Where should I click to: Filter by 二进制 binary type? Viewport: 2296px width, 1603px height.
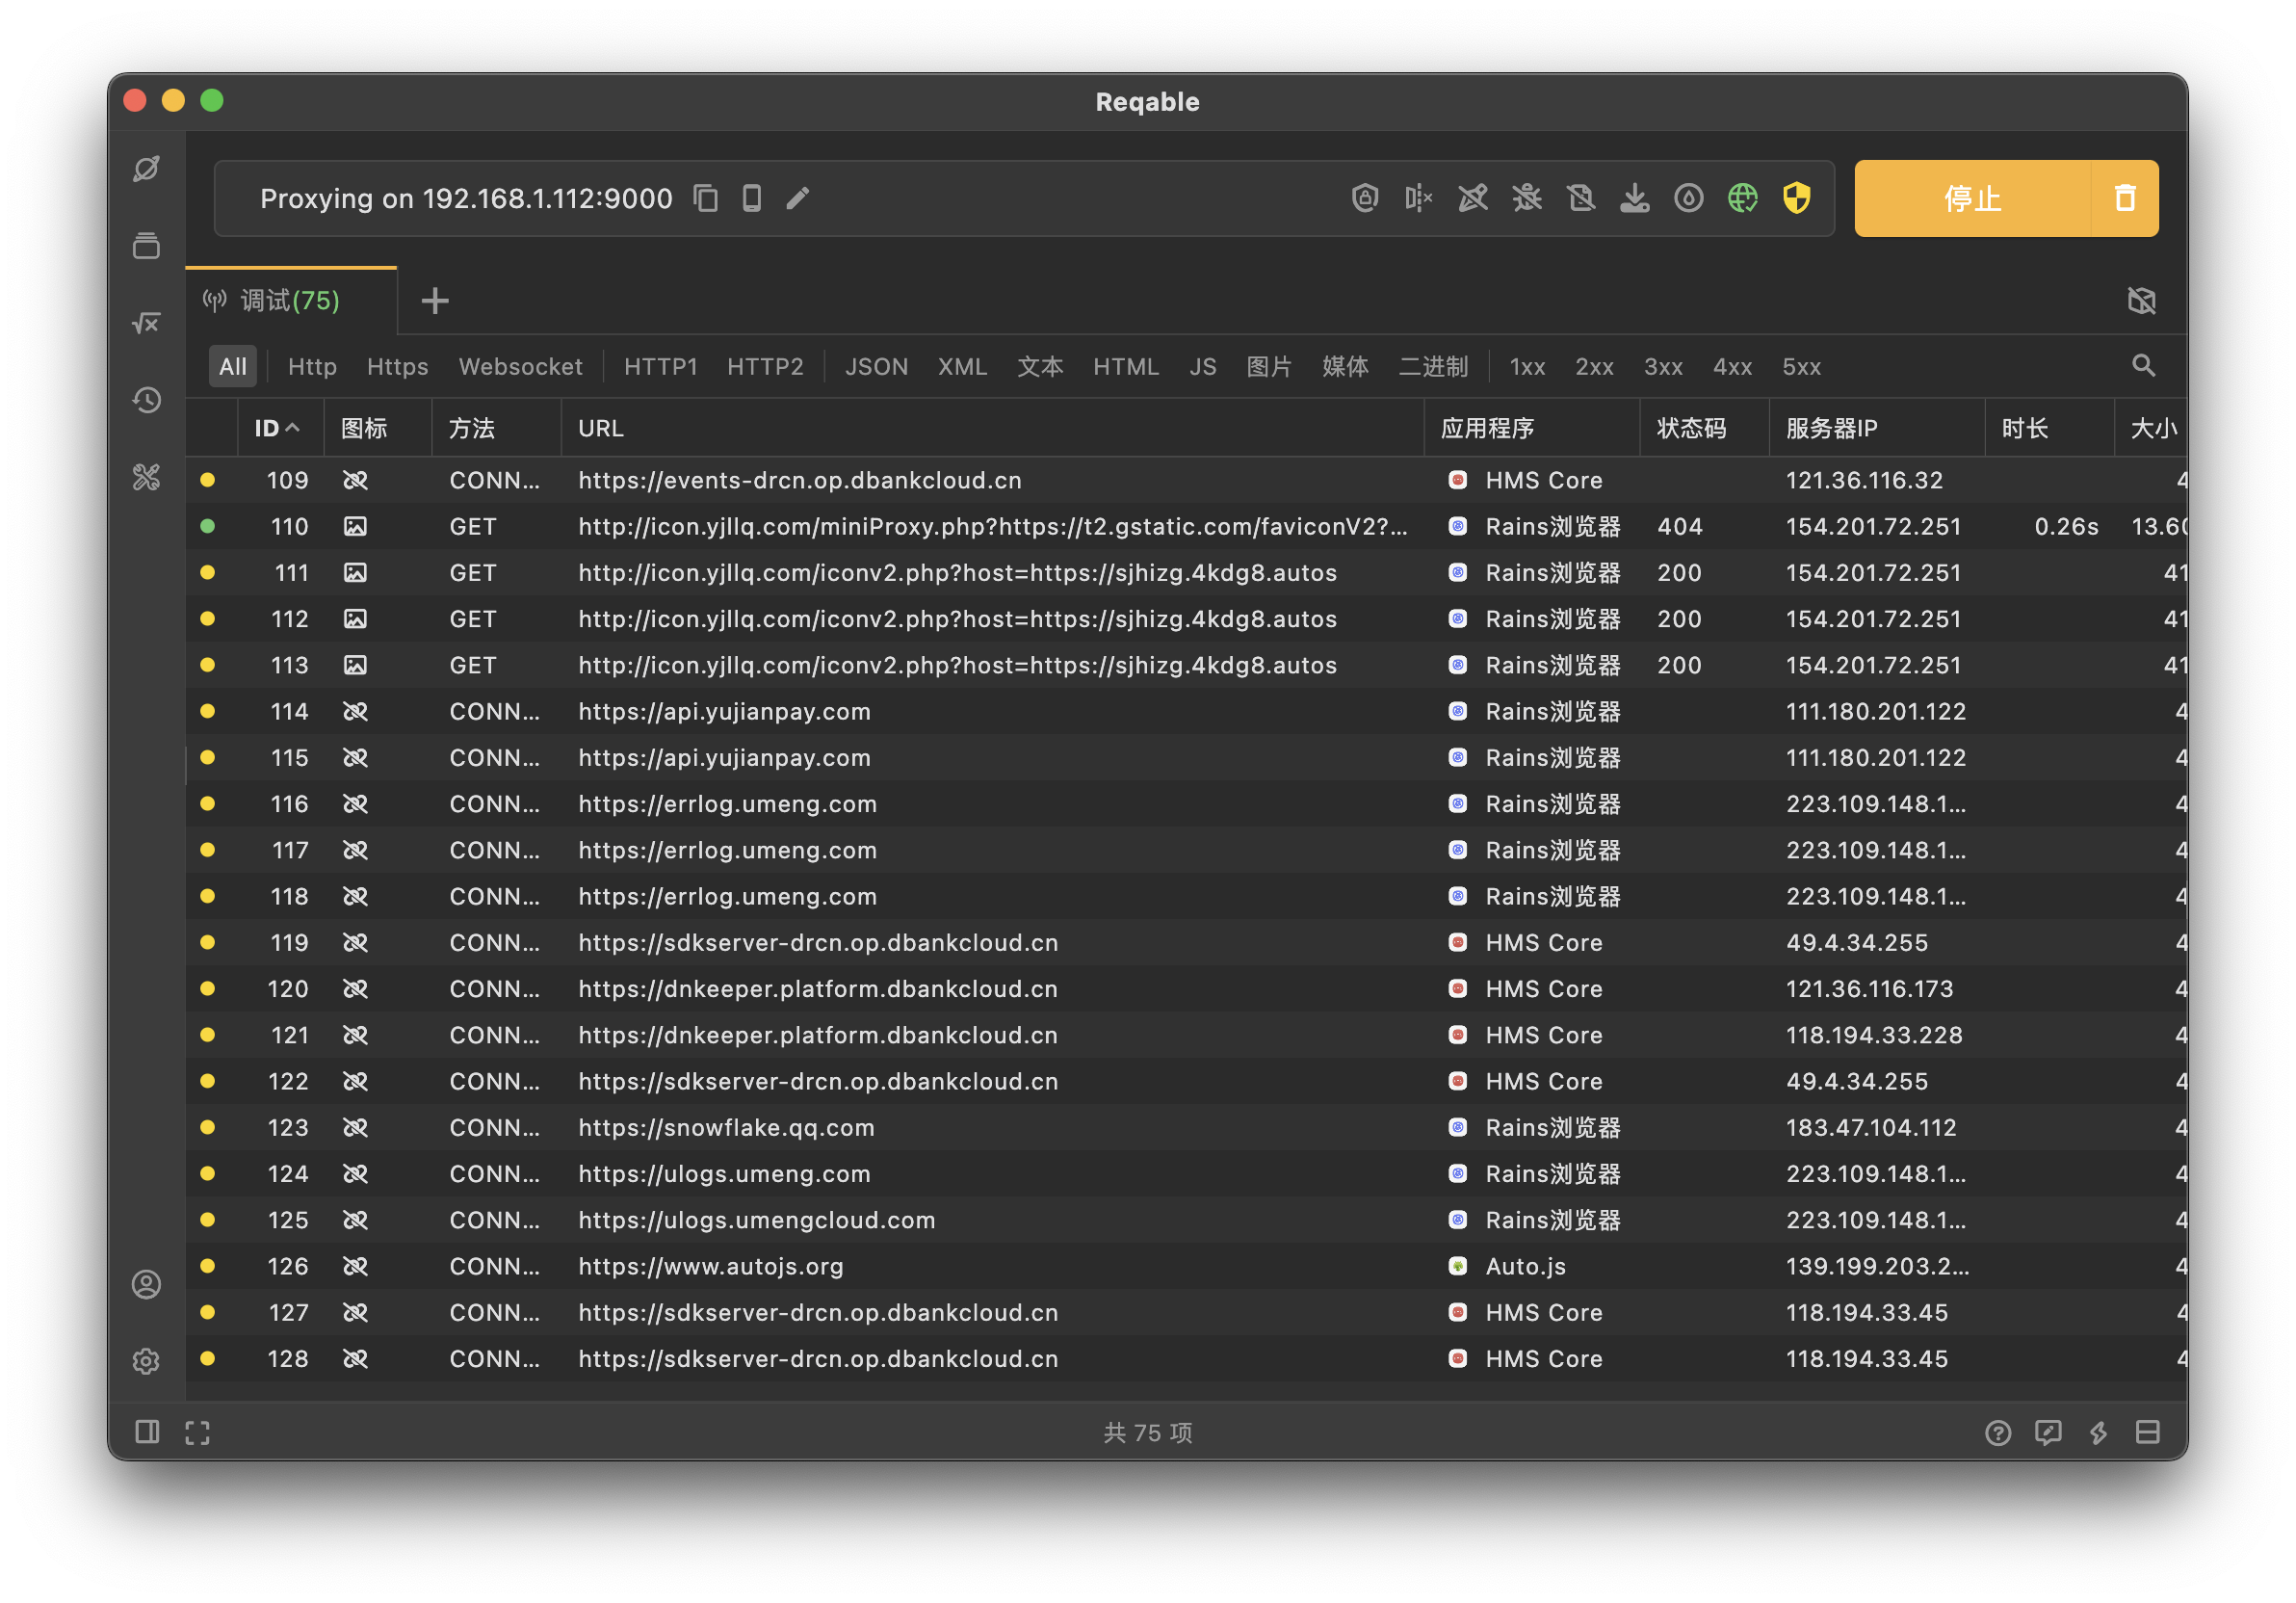pos(1433,367)
